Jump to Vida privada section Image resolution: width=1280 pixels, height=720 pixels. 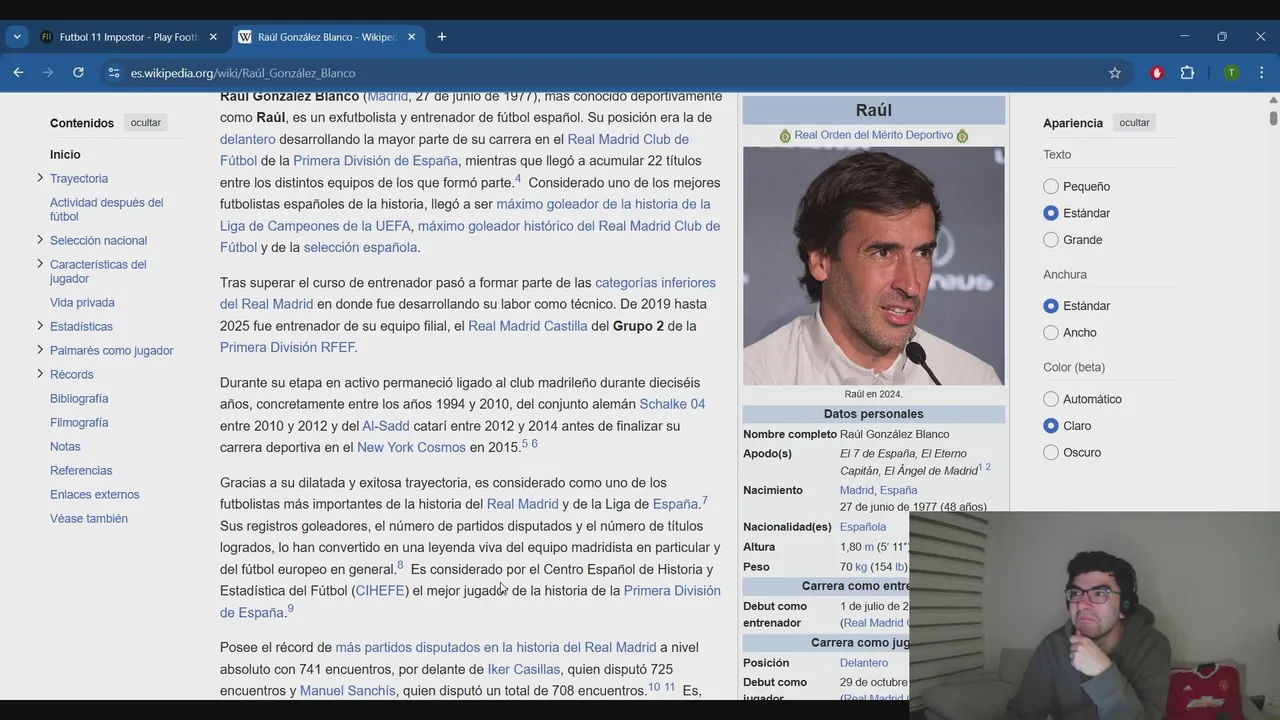tap(82, 303)
